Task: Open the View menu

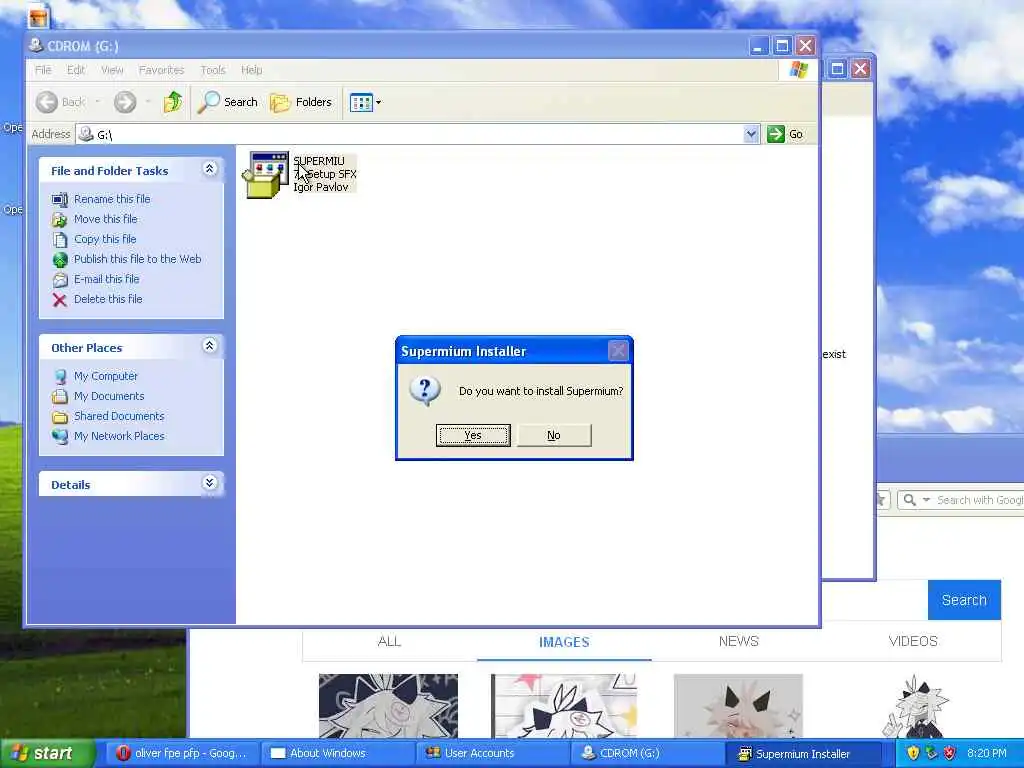Action: 112,70
